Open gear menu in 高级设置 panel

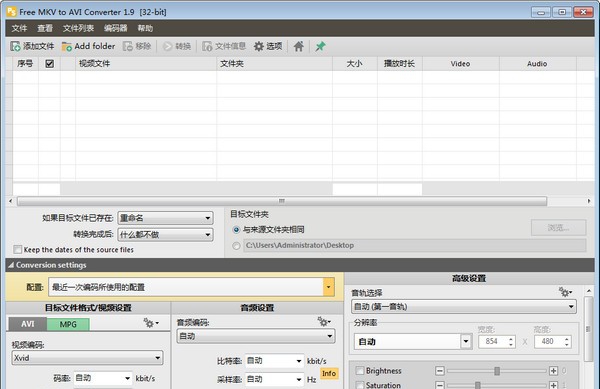tap(565, 292)
